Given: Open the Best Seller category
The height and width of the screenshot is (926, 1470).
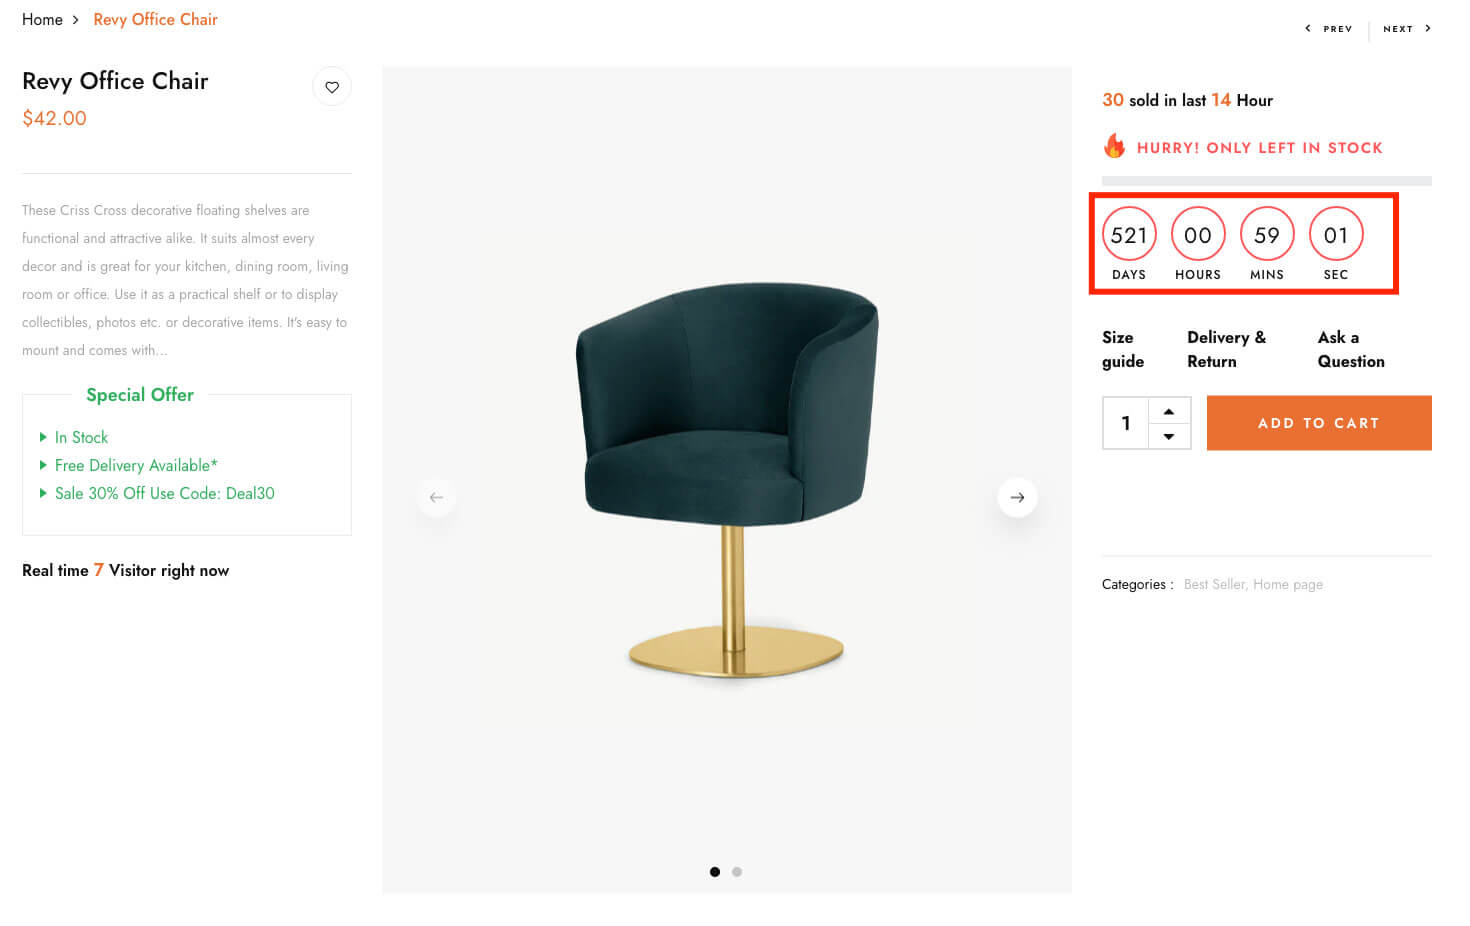Looking at the screenshot, I should point(1214,584).
